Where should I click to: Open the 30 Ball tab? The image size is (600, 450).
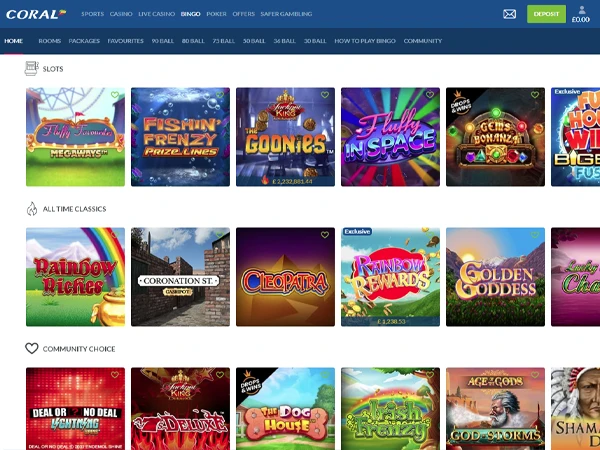(x=315, y=41)
